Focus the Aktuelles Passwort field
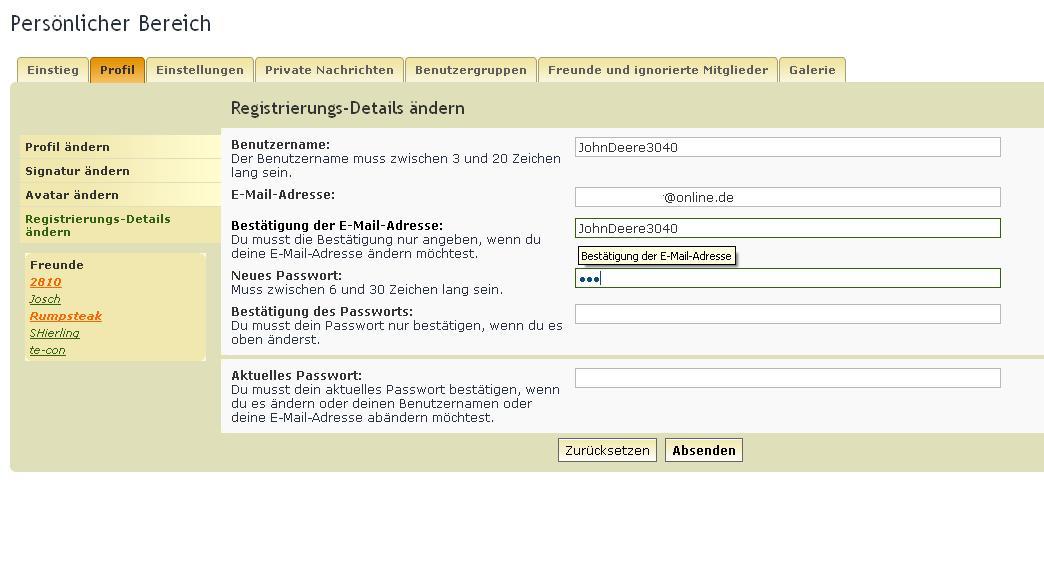The width and height of the screenshot is (1044, 576). [787, 378]
